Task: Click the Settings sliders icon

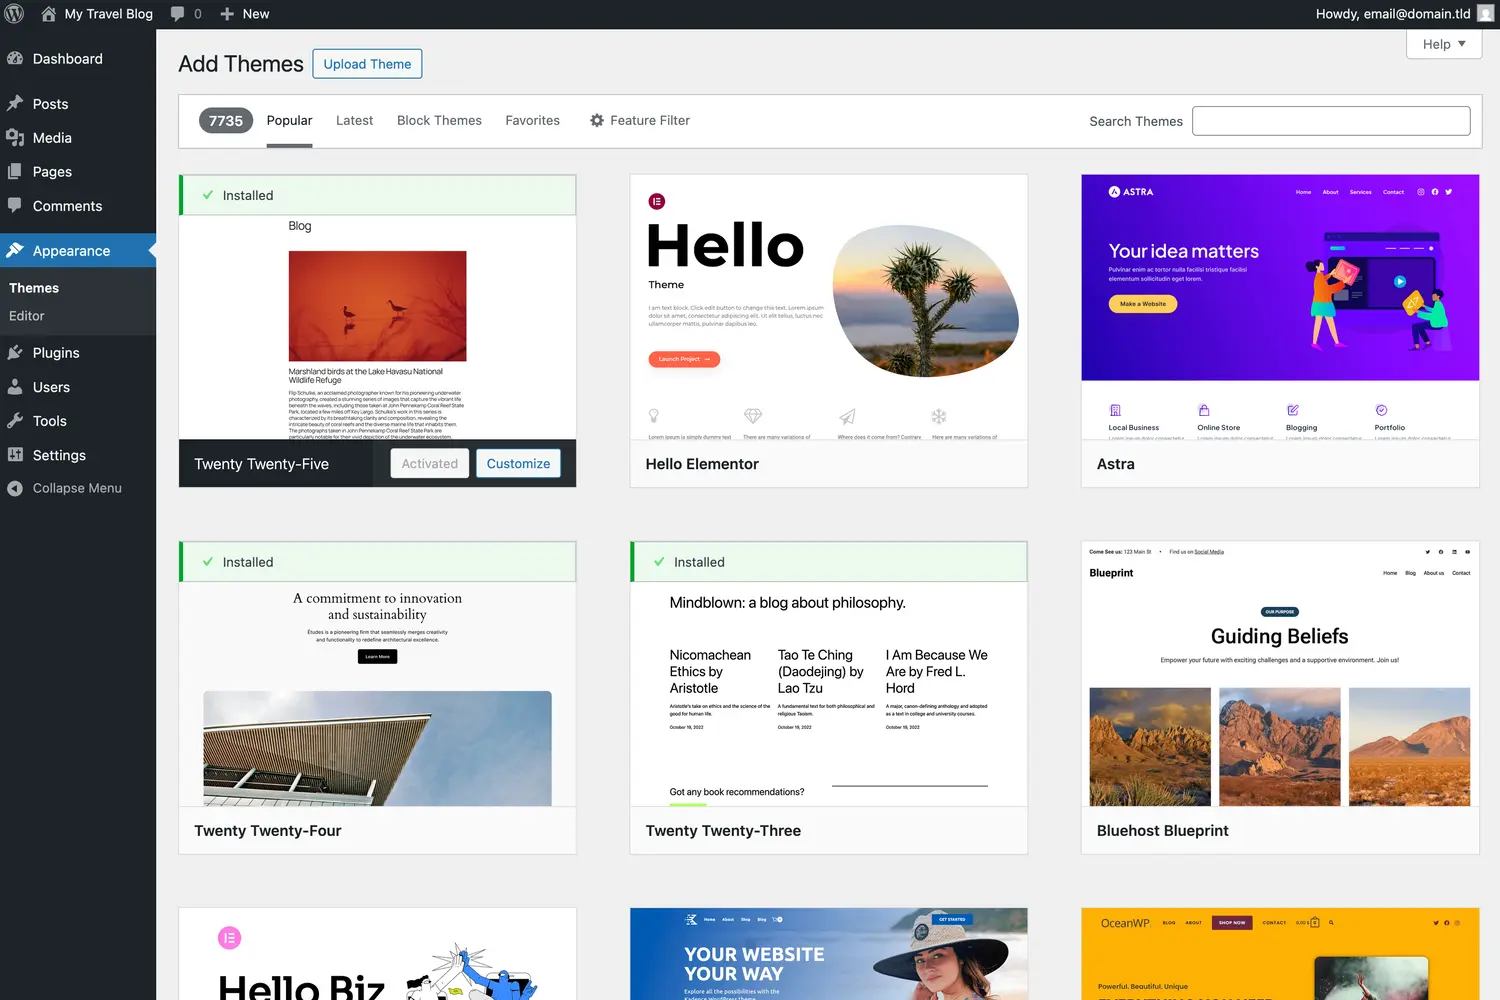Action: coord(15,455)
